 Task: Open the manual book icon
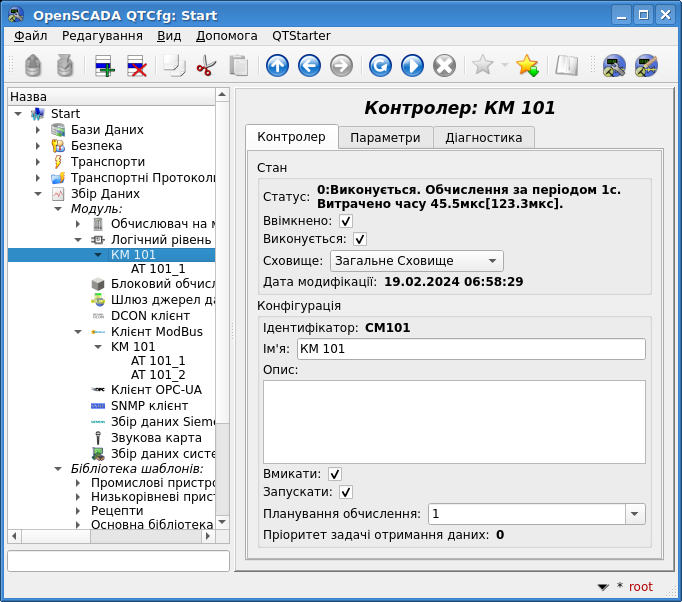(x=566, y=66)
